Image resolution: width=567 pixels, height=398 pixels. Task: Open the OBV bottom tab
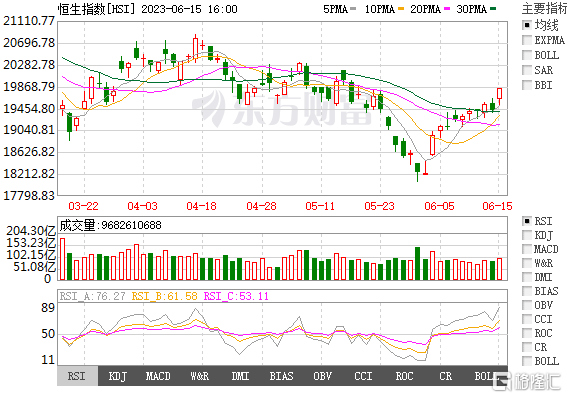[x=323, y=376]
